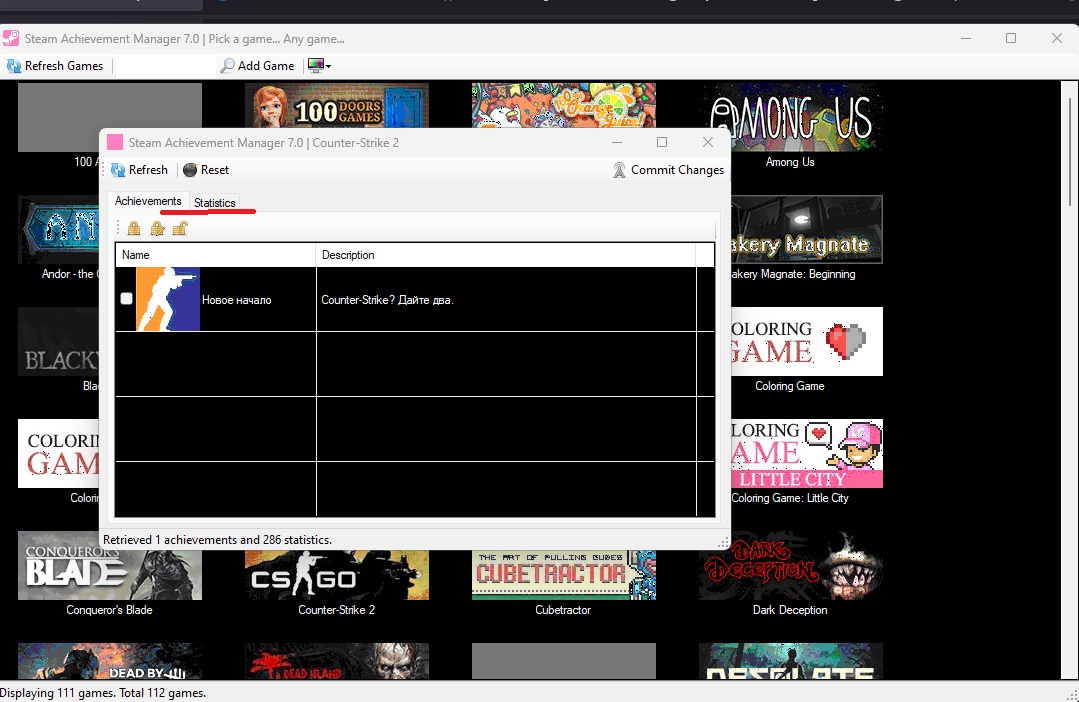Select the Desolate game thumbnail
1079x702 pixels.
pos(791,661)
